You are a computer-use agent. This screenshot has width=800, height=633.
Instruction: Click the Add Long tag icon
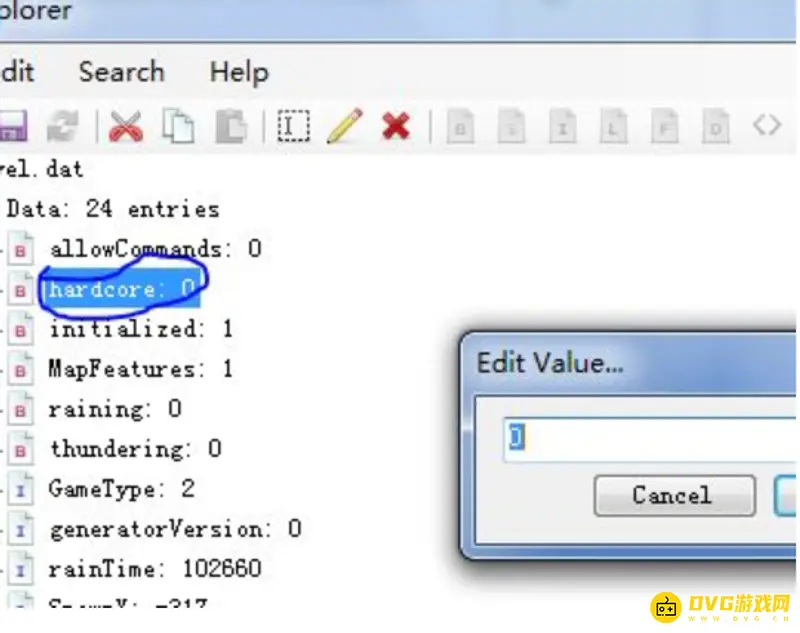pyautogui.click(x=613, y=127)
